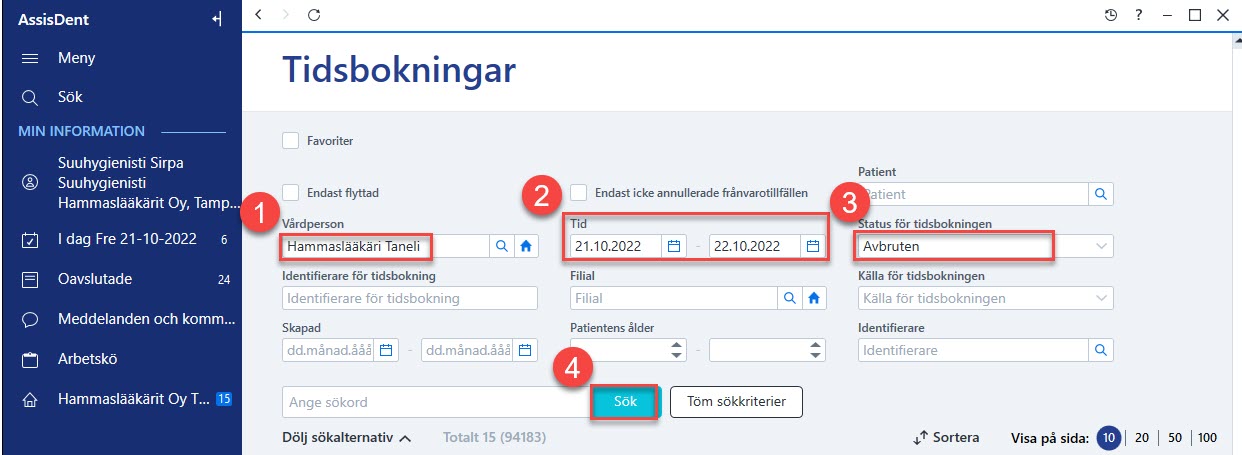Adjust Patientens ålder maximum stepper
Image resolution: width=1242 pixels, height=455 pixels.
coord(816,350)
